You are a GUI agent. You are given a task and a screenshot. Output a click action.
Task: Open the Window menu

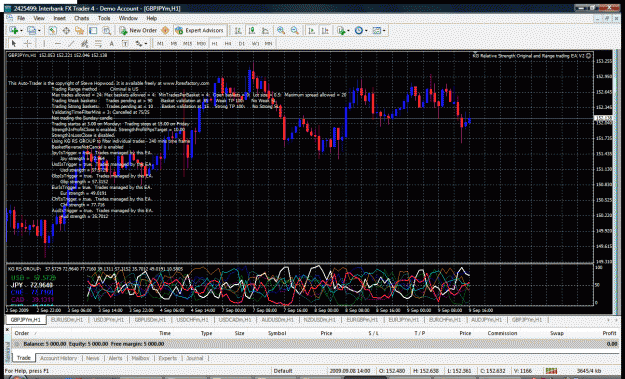128,18
